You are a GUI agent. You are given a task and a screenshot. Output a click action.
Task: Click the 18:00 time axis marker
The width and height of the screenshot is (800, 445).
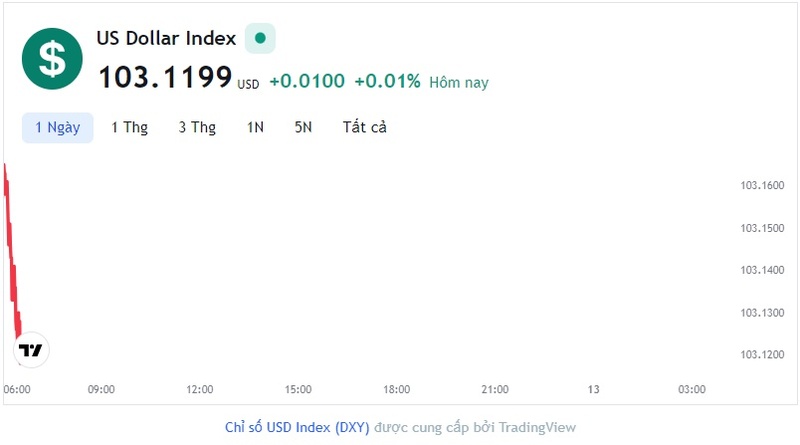pos(396,389)
